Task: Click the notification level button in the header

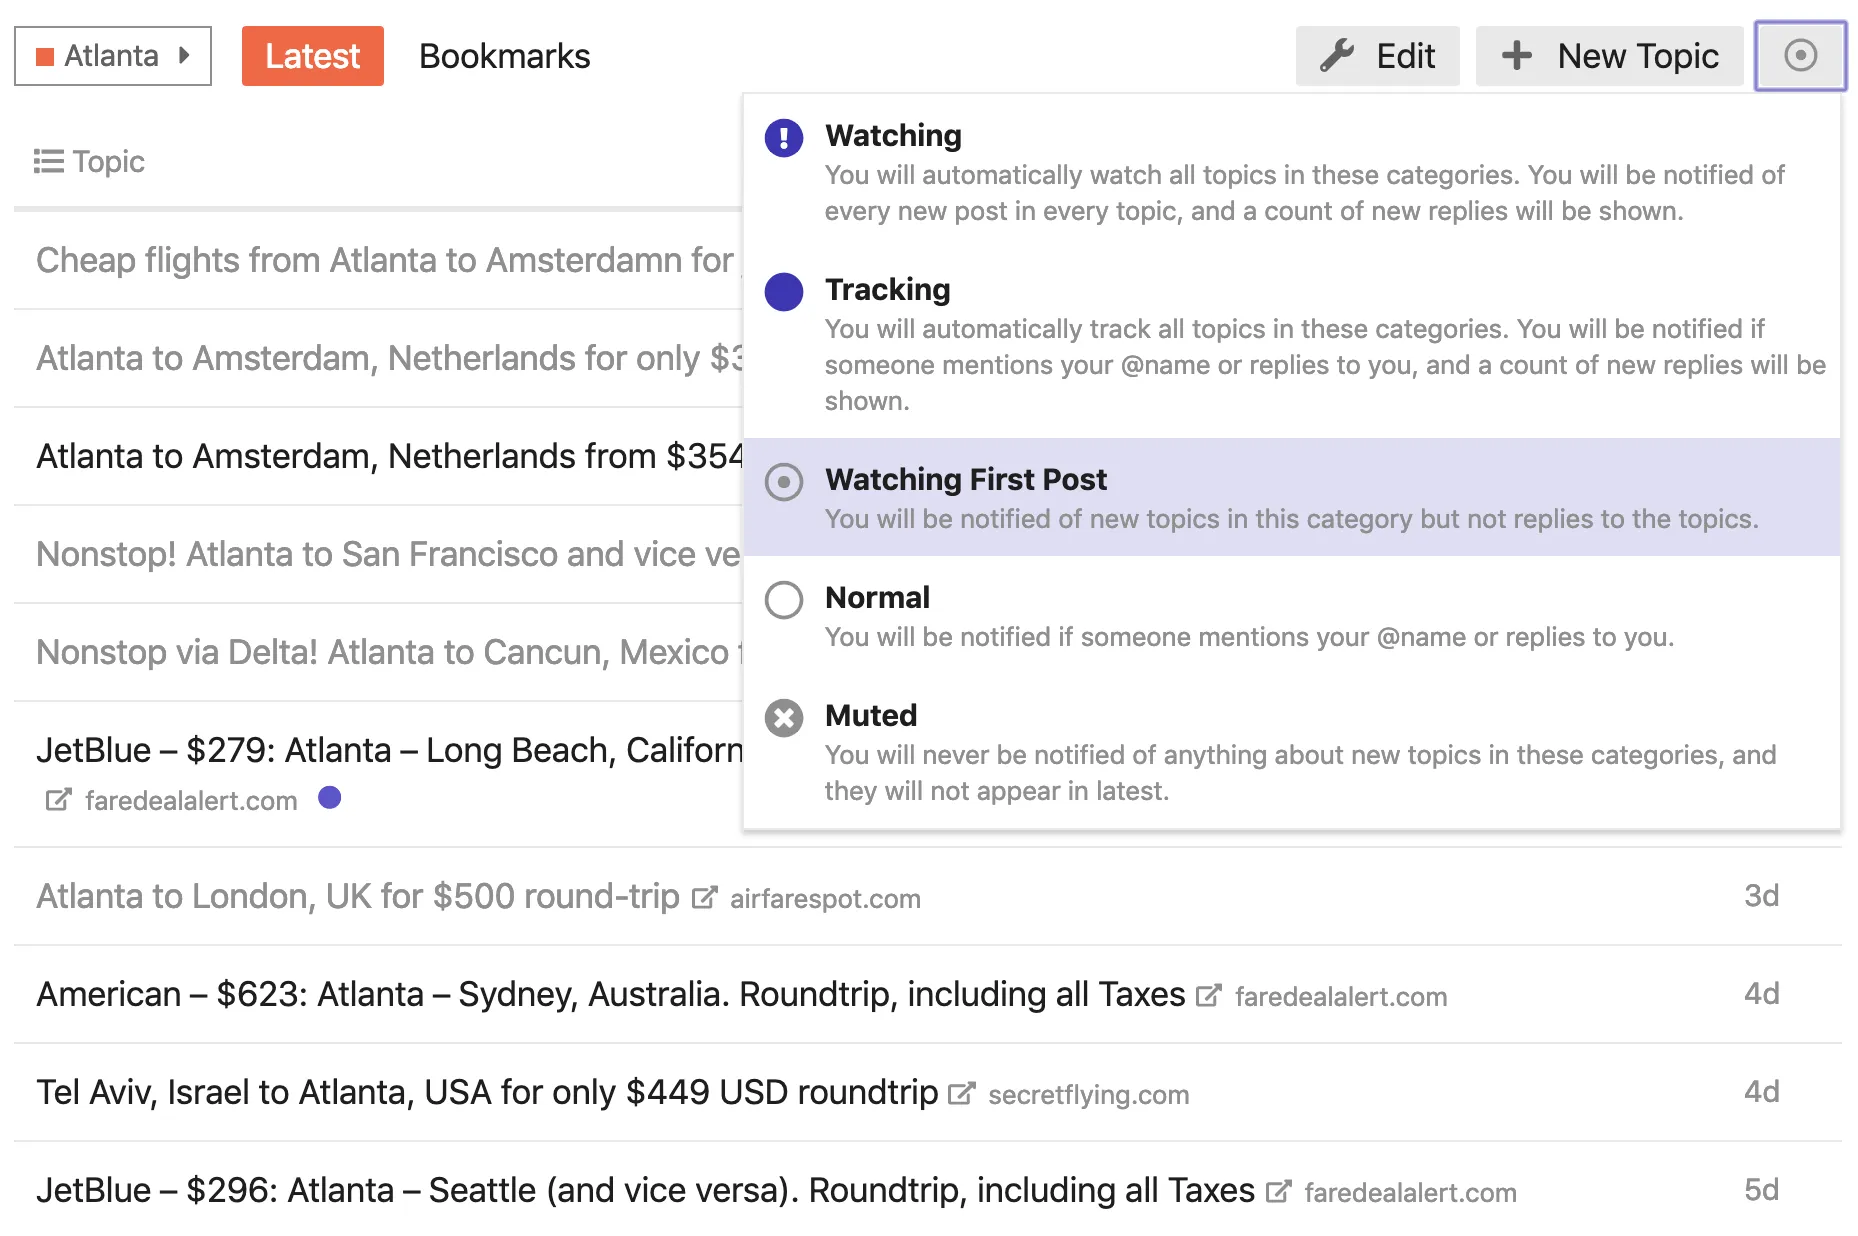Action: 1800,56
